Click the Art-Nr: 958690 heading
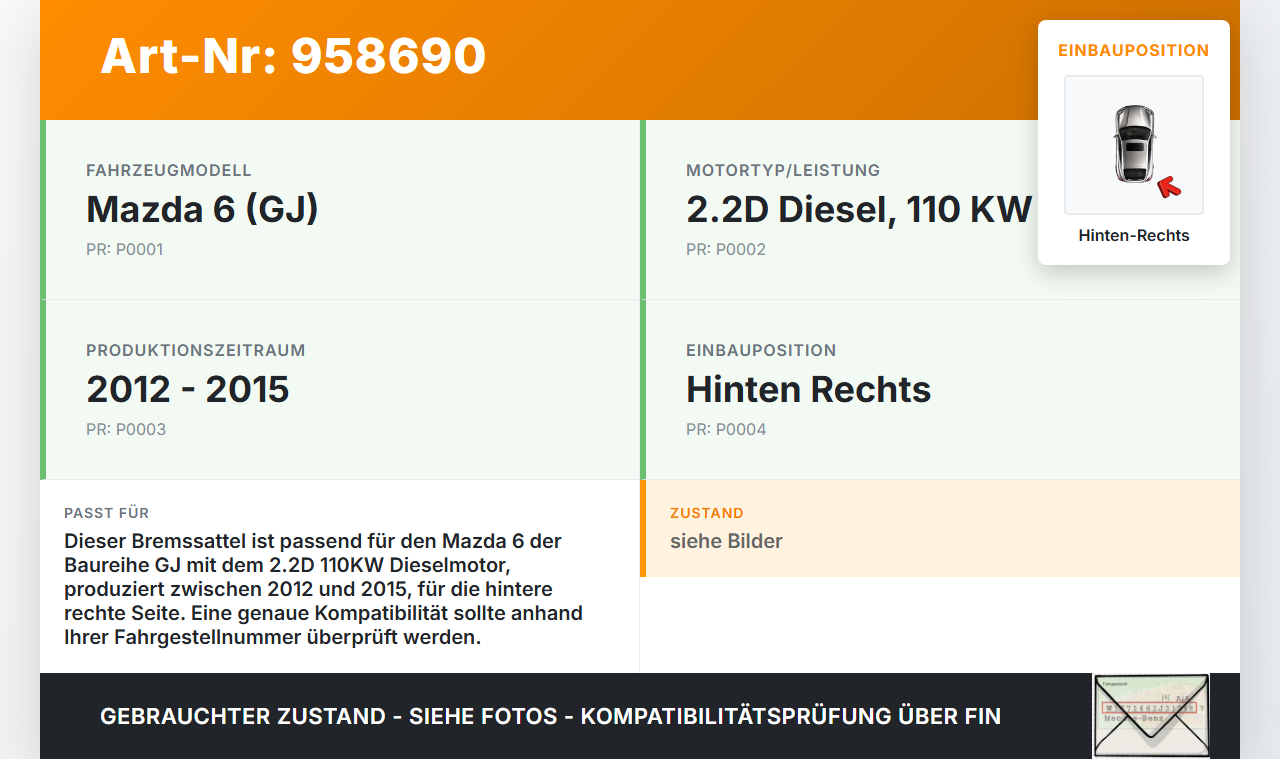This screenshot has width=1280, height=760. tap(292, 57)
